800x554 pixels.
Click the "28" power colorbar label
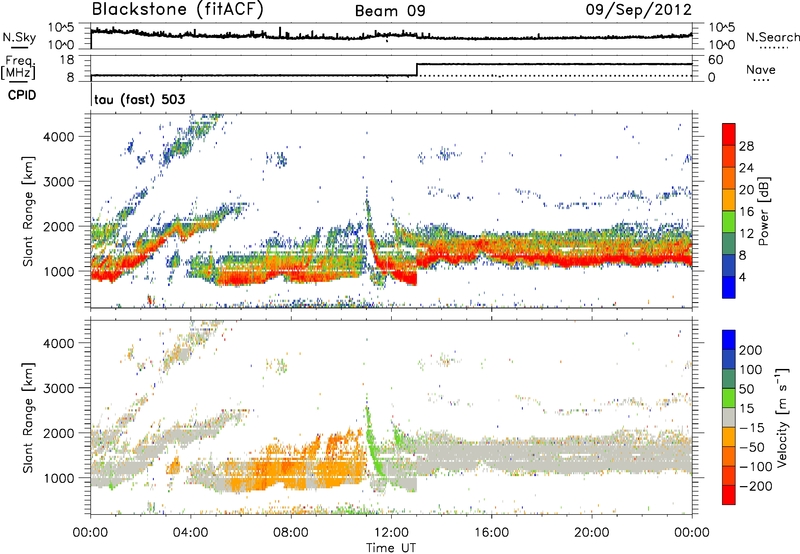[746, 146]
